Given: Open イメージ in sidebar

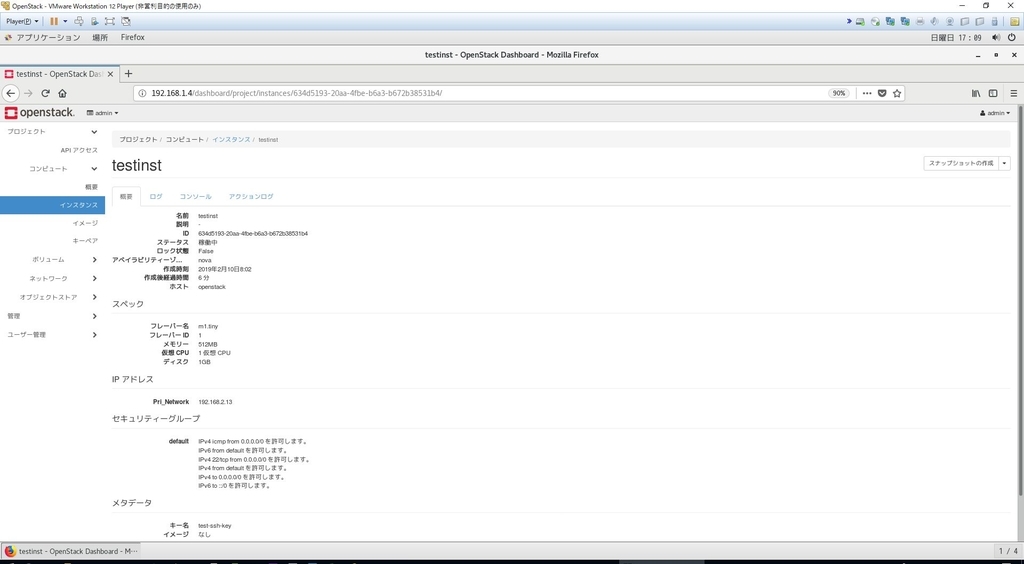Looking at the screenshot, I should 85,223.
